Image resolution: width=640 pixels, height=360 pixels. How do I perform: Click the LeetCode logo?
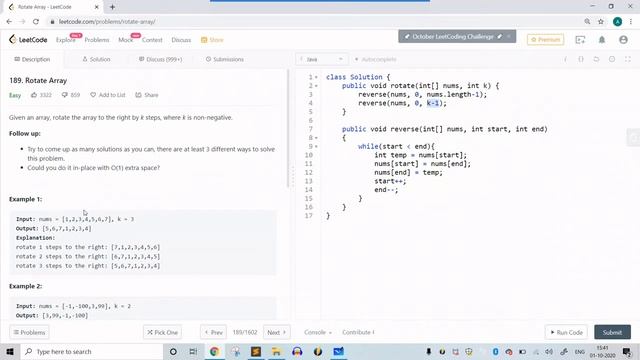[28, 40]
